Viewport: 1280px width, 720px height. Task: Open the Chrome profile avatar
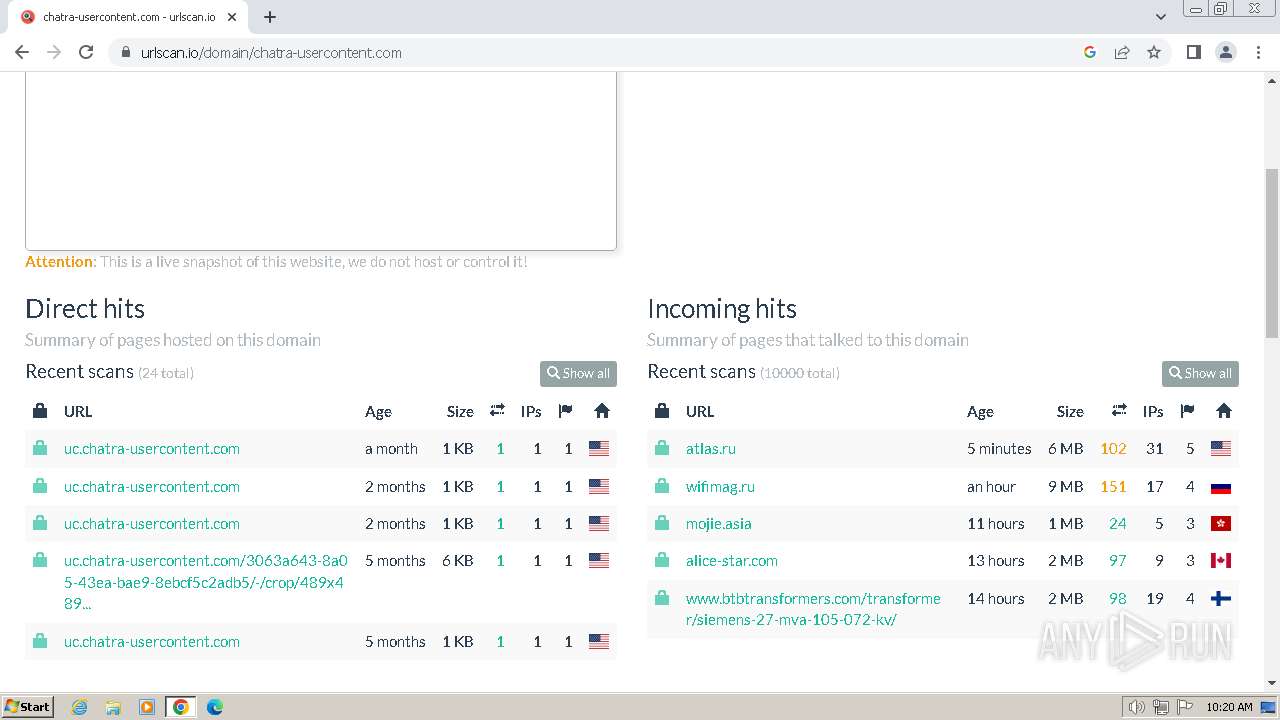coord(1225,52)
